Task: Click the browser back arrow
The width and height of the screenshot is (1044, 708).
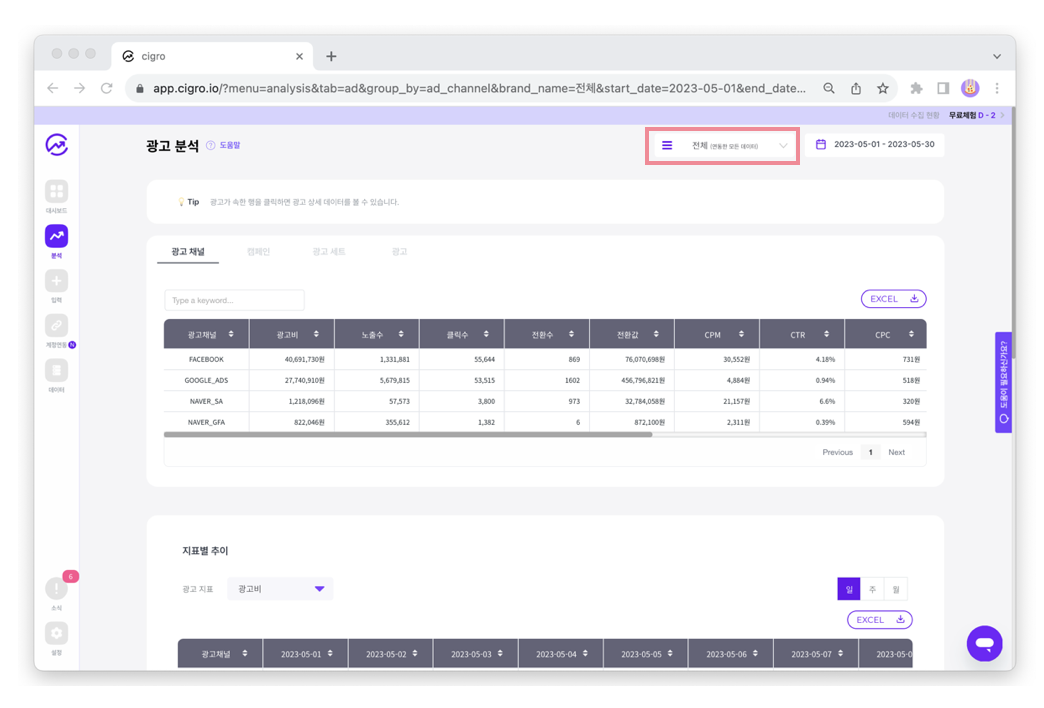Action: click(53, 88)
